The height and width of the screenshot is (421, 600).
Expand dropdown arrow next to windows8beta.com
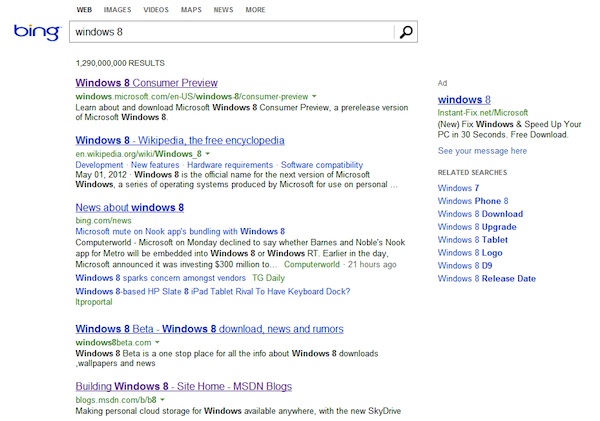(157, 342)
